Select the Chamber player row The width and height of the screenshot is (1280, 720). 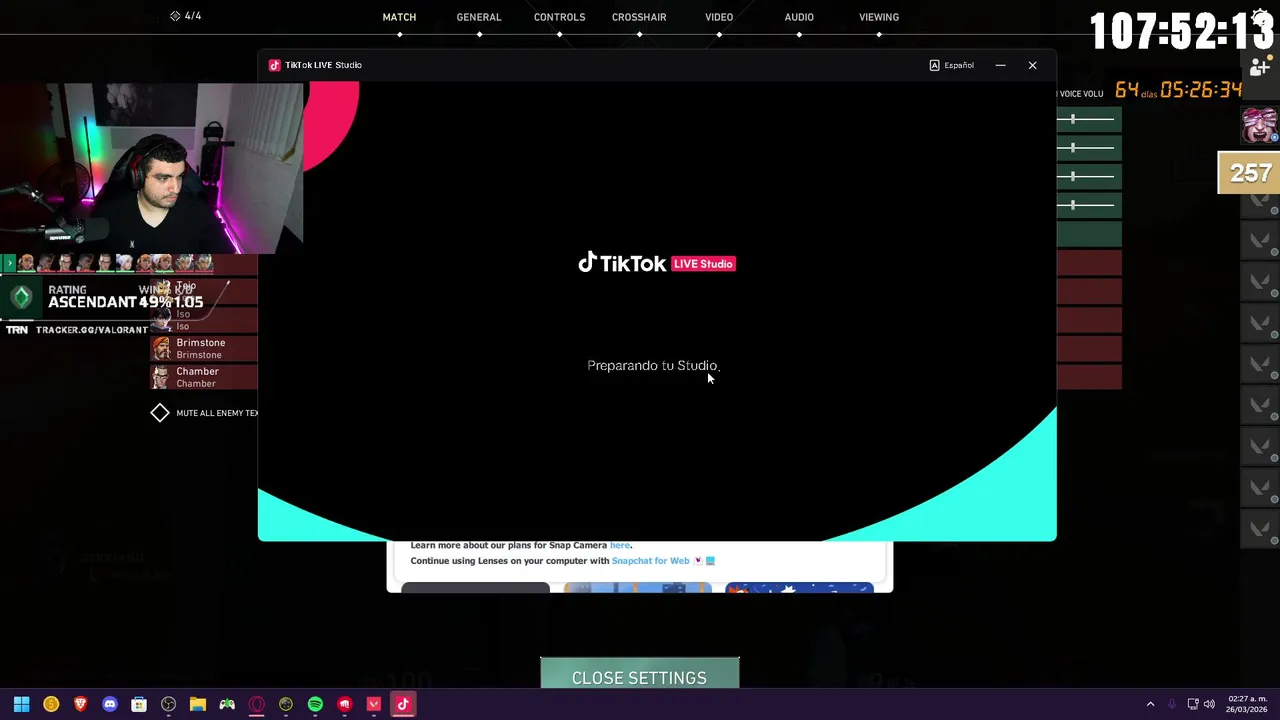[x=204, y=377]
